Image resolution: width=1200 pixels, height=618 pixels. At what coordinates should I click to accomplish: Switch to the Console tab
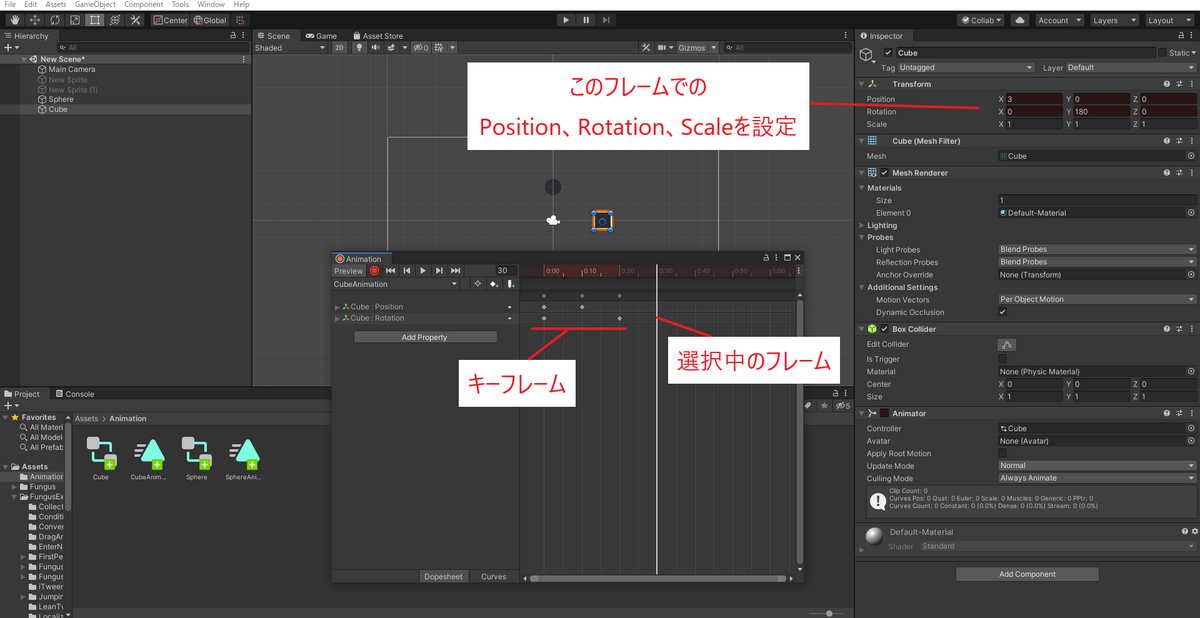75,394
